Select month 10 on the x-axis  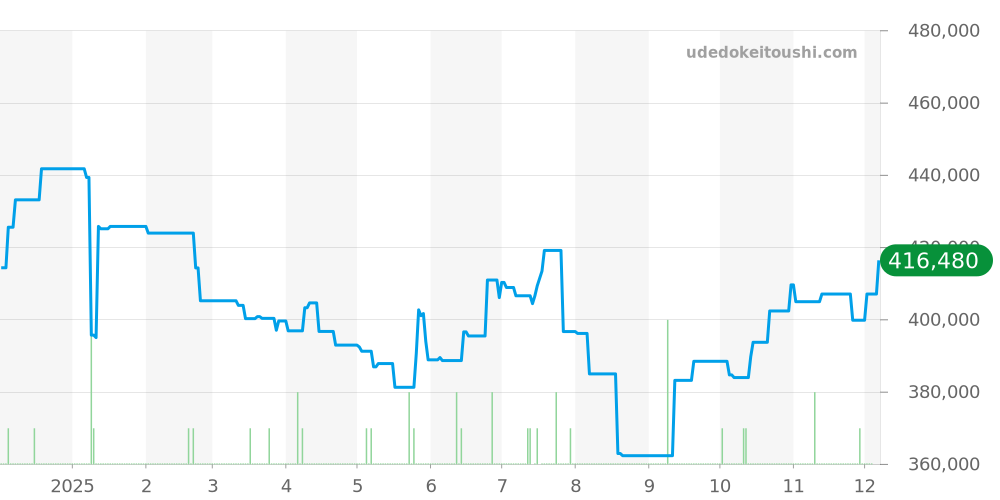[720, 486]
